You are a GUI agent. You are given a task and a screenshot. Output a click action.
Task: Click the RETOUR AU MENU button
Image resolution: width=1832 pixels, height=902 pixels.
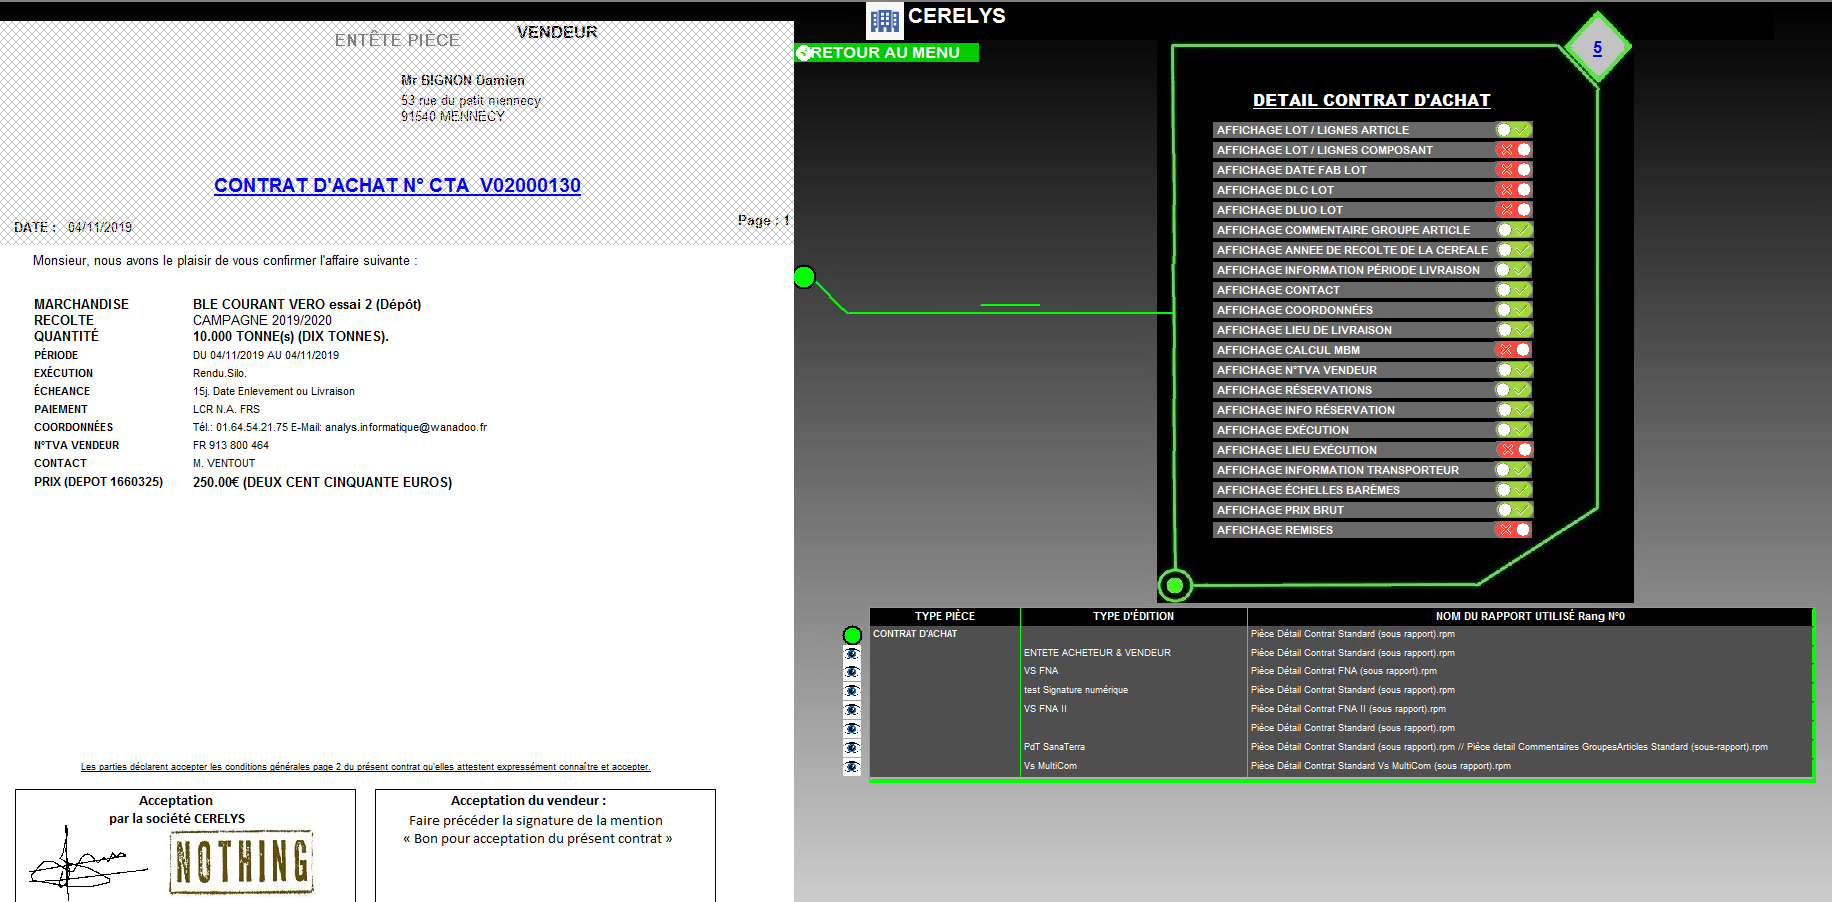(886, 52)
